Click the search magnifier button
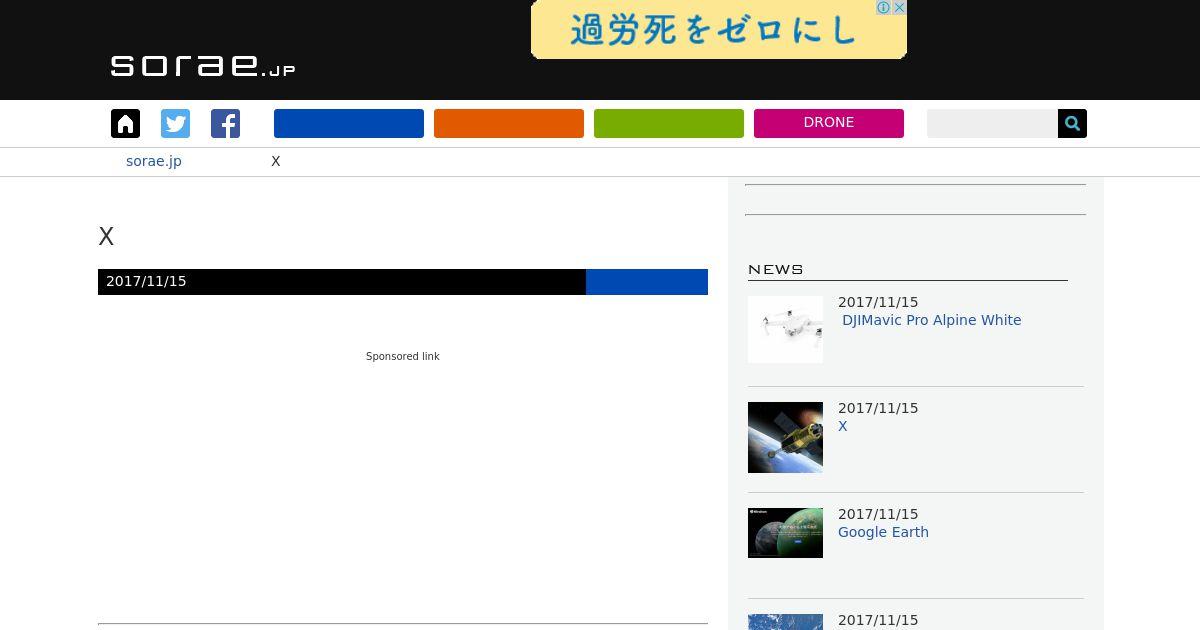Screen dimensions: 1200x630 (x=1072, y=123)
